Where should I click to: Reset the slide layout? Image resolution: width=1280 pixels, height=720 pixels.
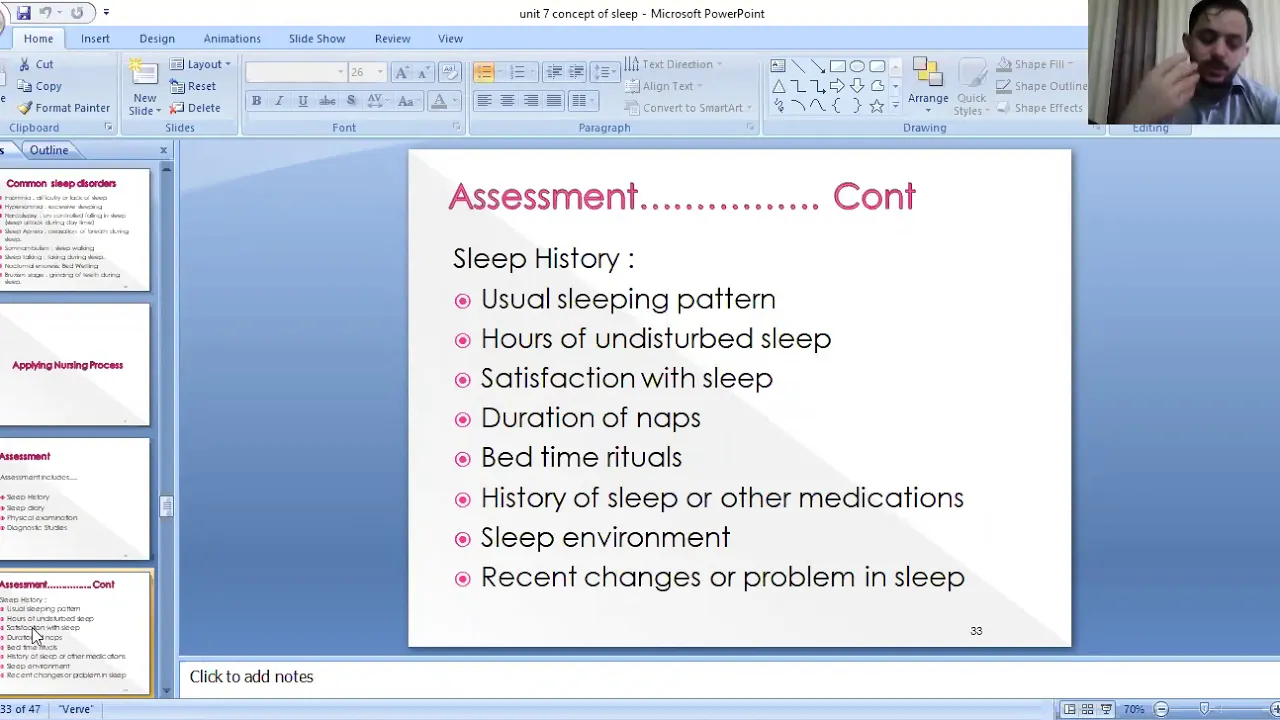(193, 86)
